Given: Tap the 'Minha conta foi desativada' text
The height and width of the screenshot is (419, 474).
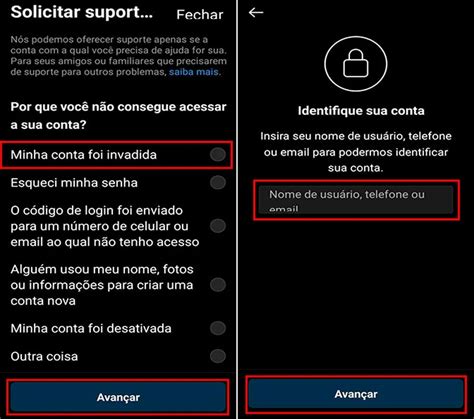Looking at the screenshot, I should click(x=91, y=328).
